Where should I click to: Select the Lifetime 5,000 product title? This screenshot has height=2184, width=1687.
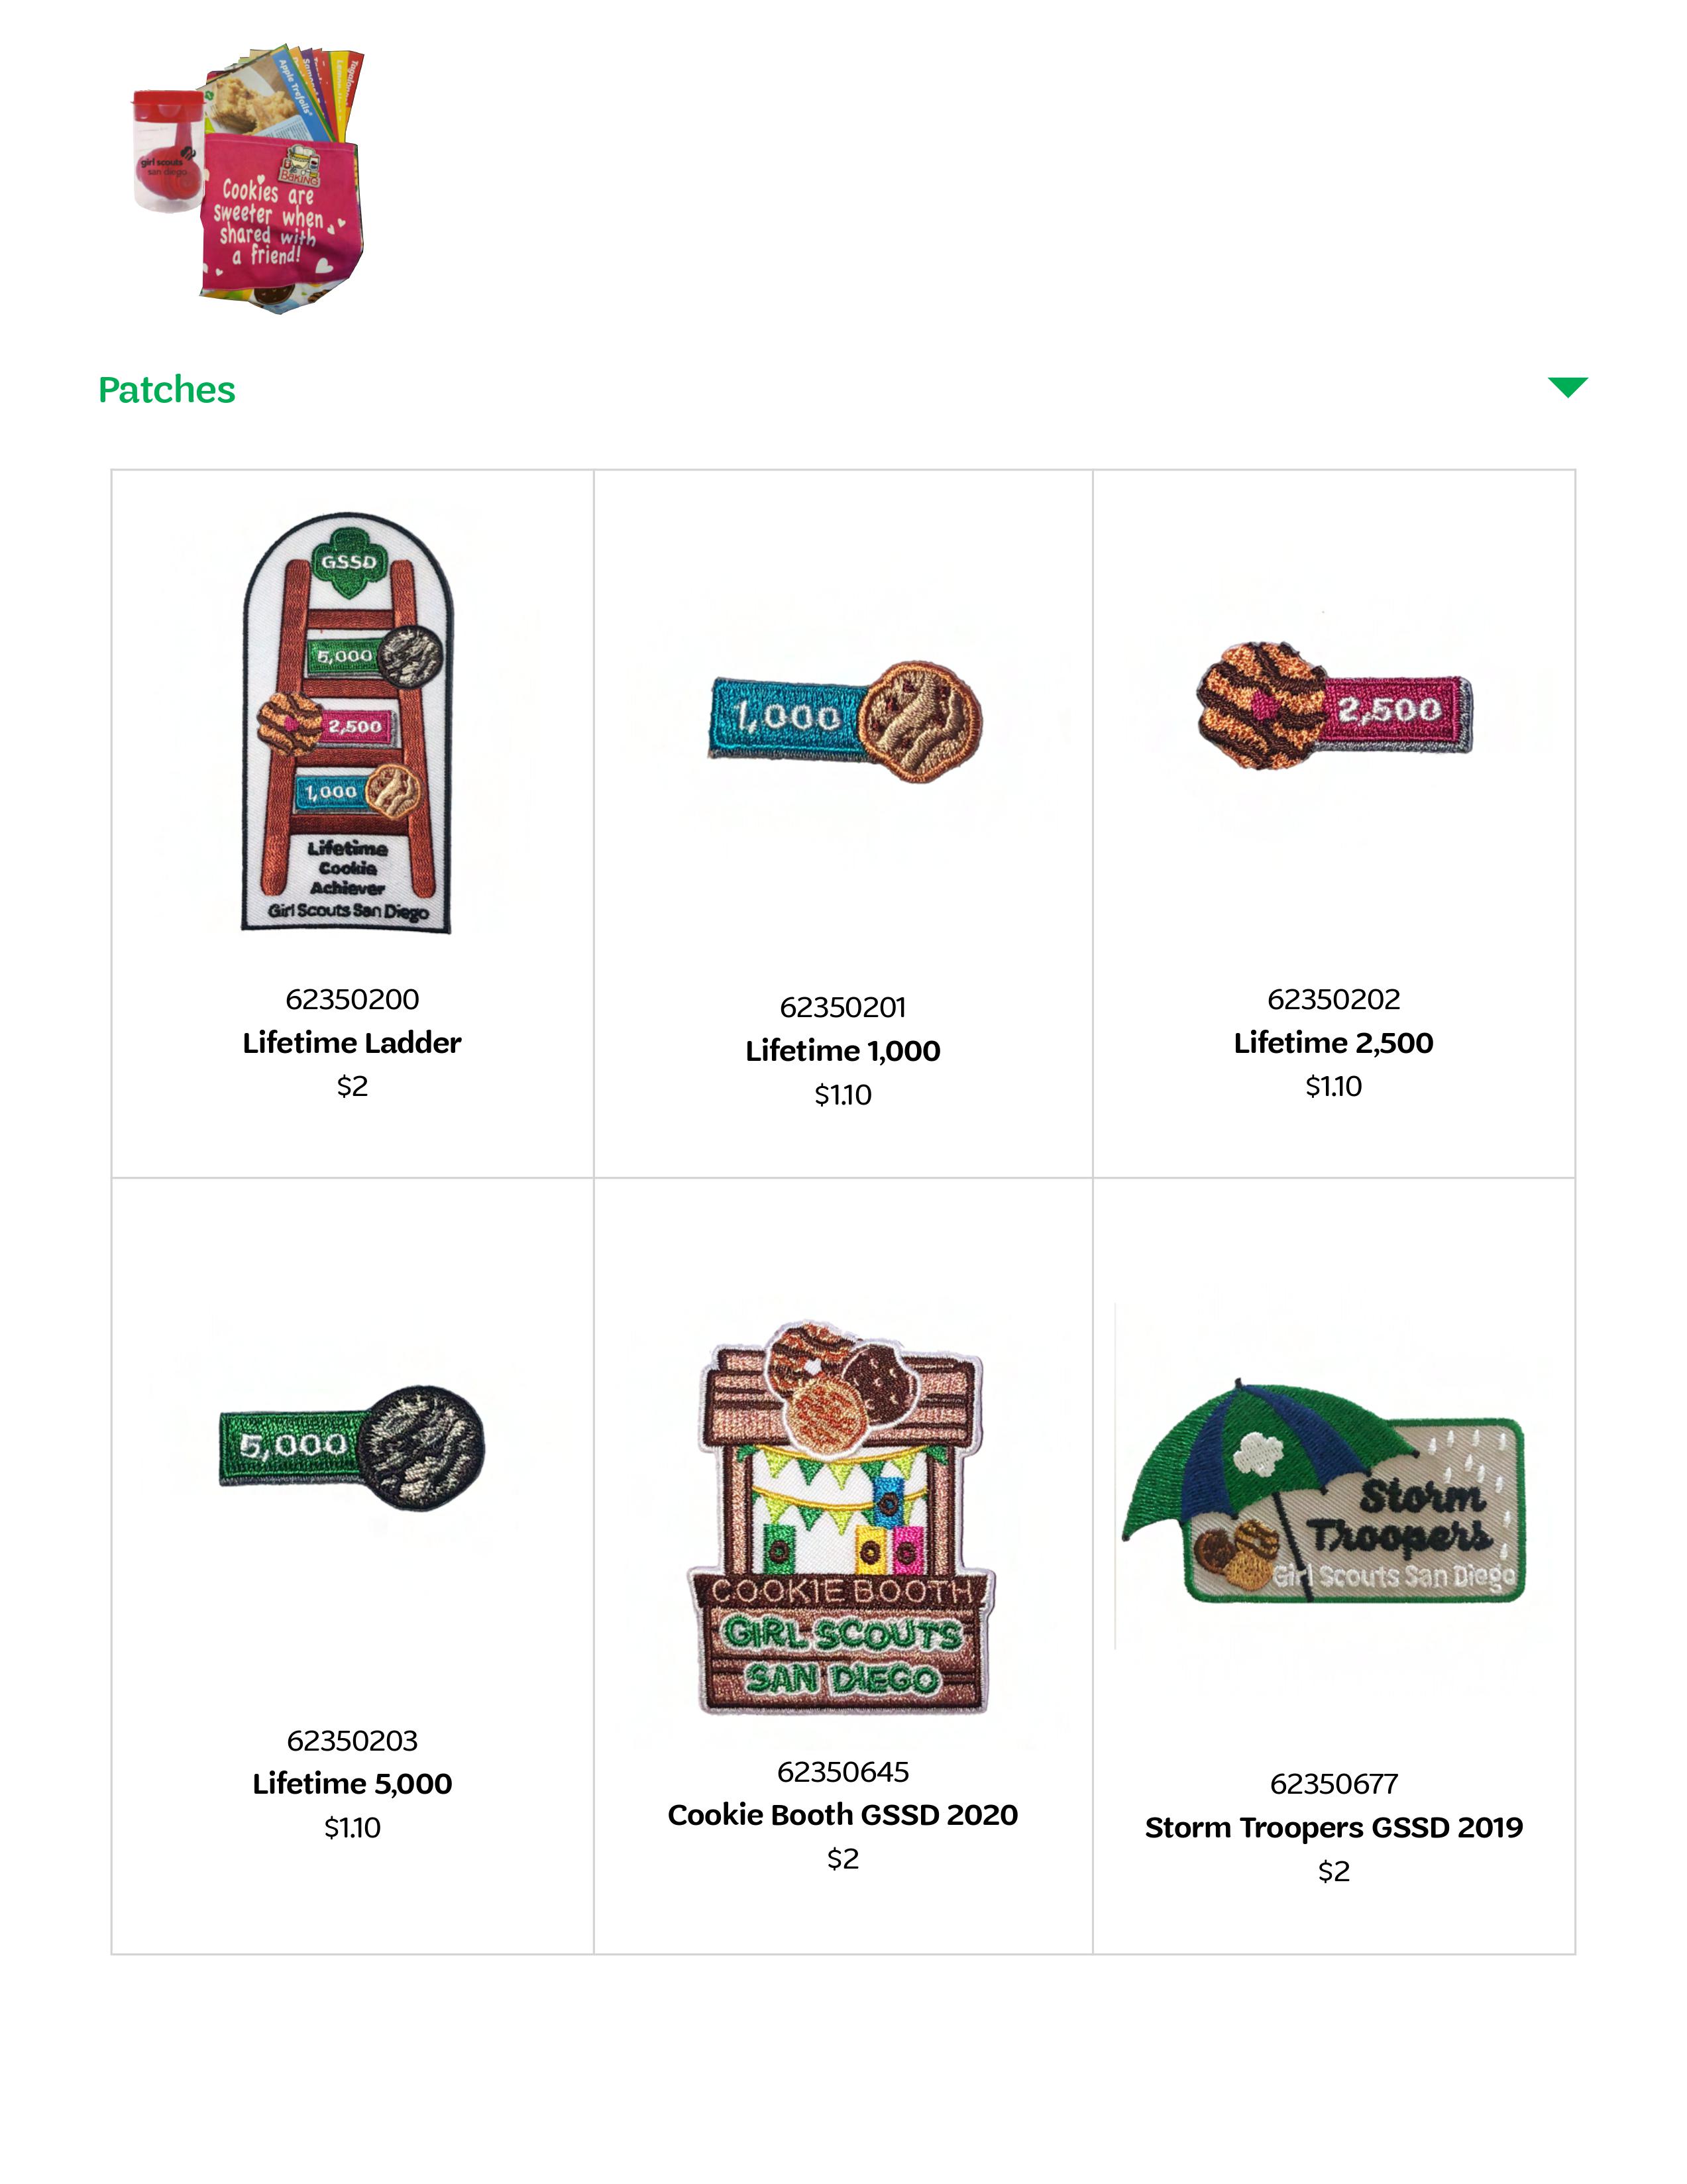352,1784
